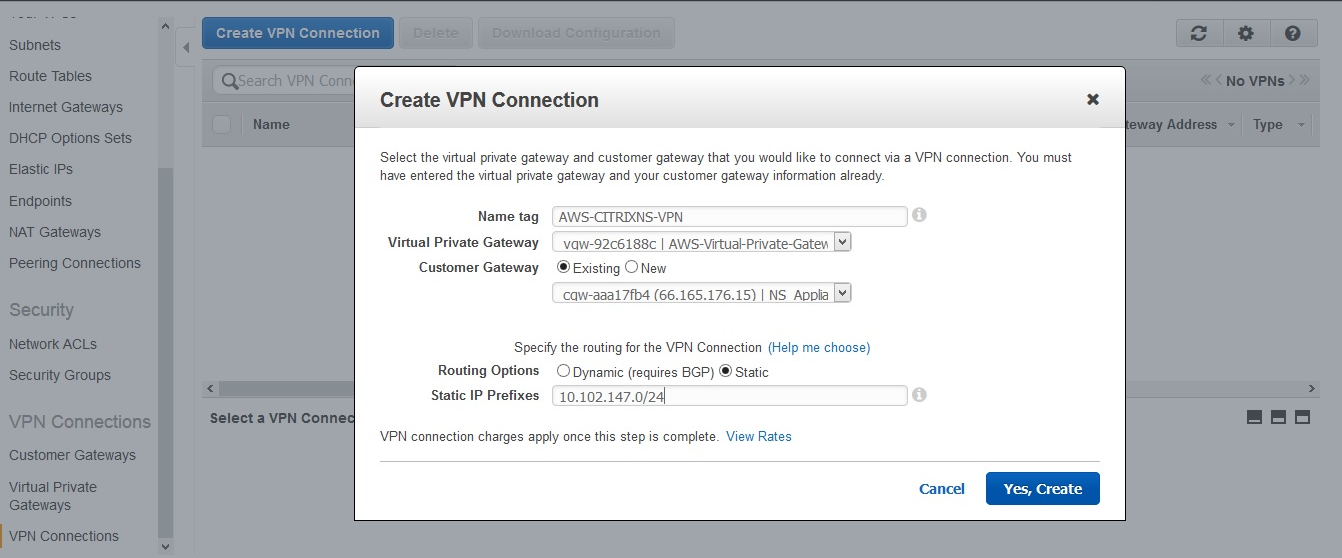Open Customer Gateways in the sidebar

pyautogui.click(x=72, y=455)
